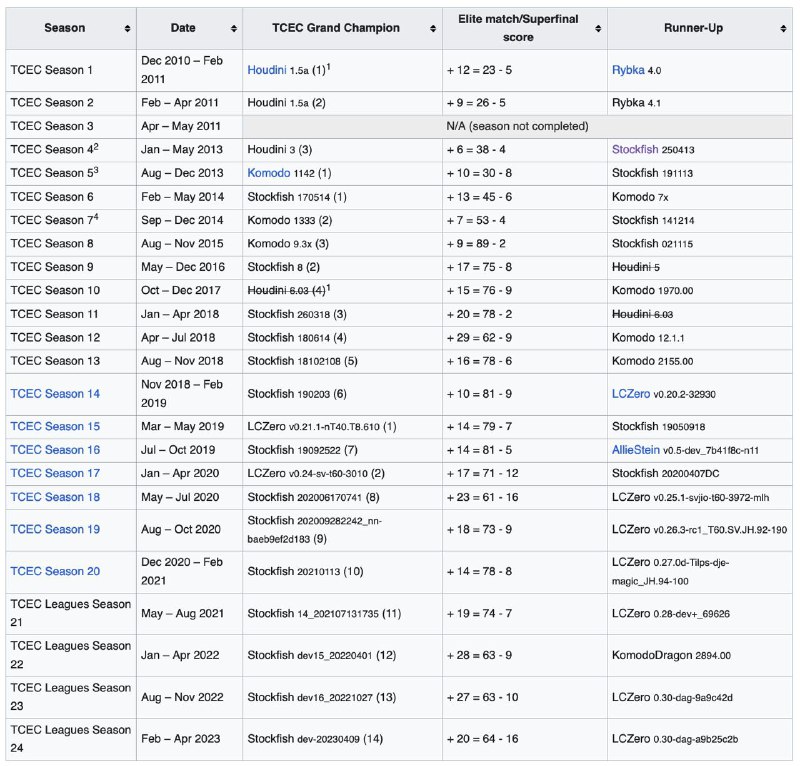The height and width of the screenshot is (766, 800).
Task: Click the Season column header text
Action: click(65, 28)
